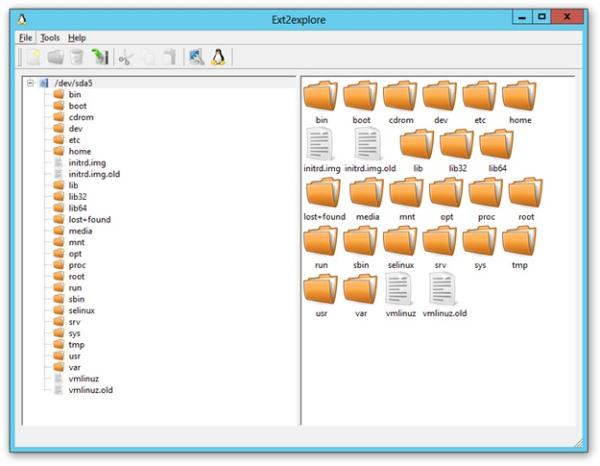Click the lib folder icon in right pane
This screenshot has height=466, width=600.
[417, 144]
